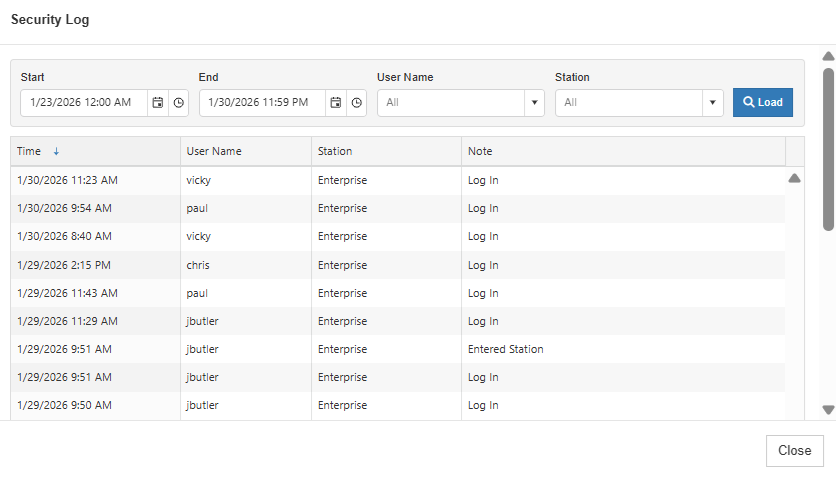
Task: Expand the User Name dropdown arrow
Action: 534,103
